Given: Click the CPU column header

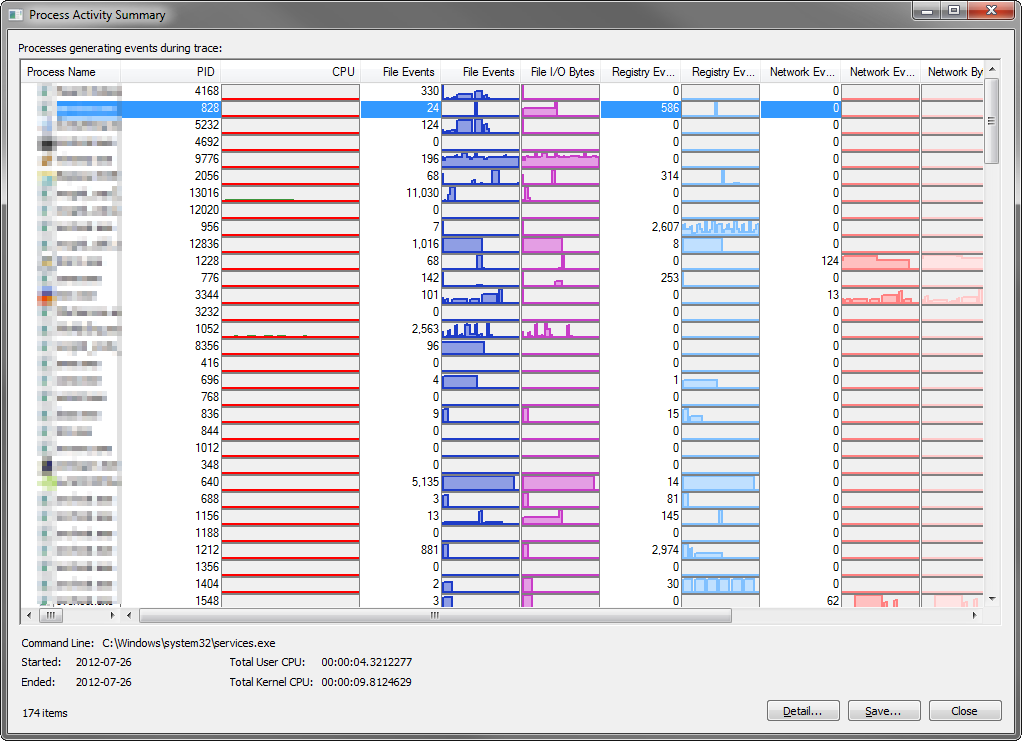Looking at the screenshot, I should point(290,72).
